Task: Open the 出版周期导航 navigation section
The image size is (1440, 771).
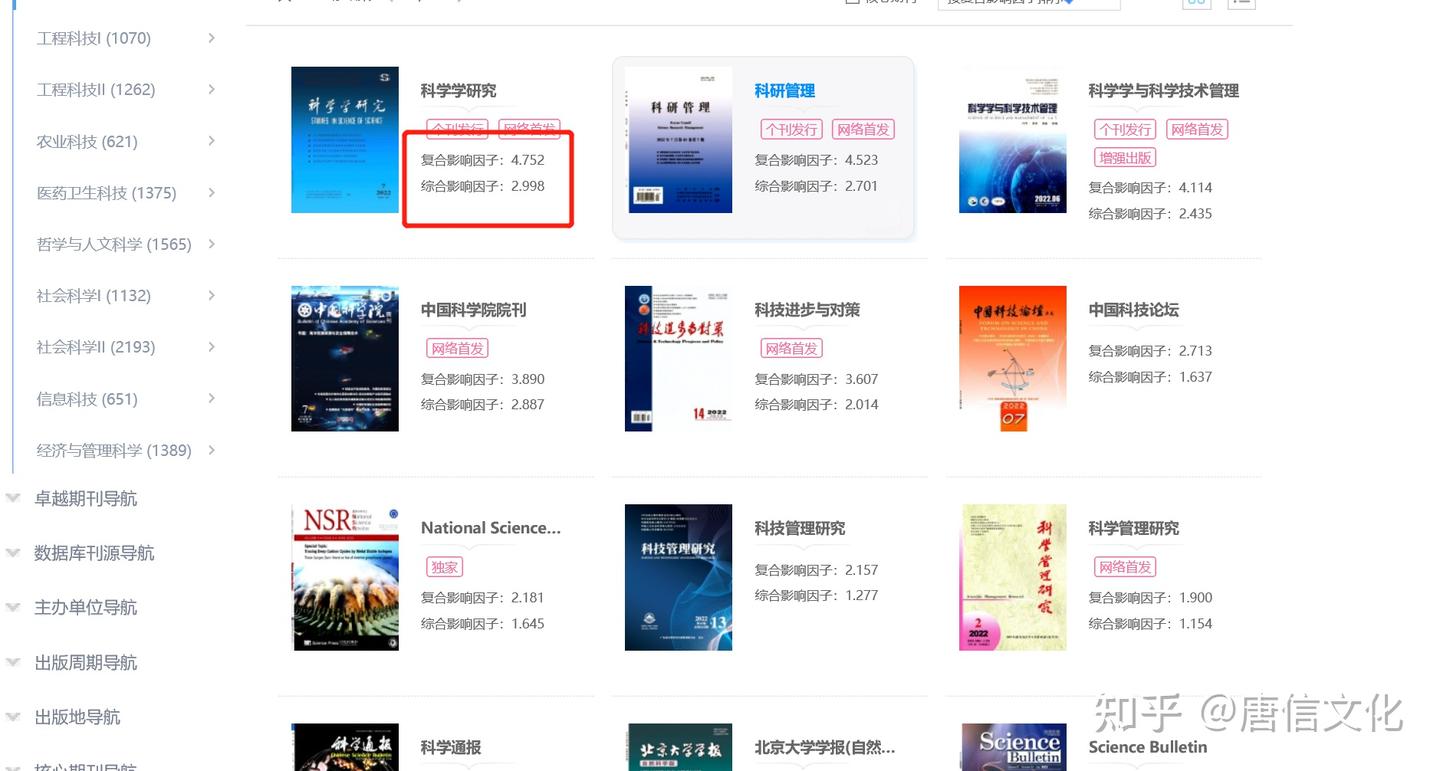Action: 85,662
